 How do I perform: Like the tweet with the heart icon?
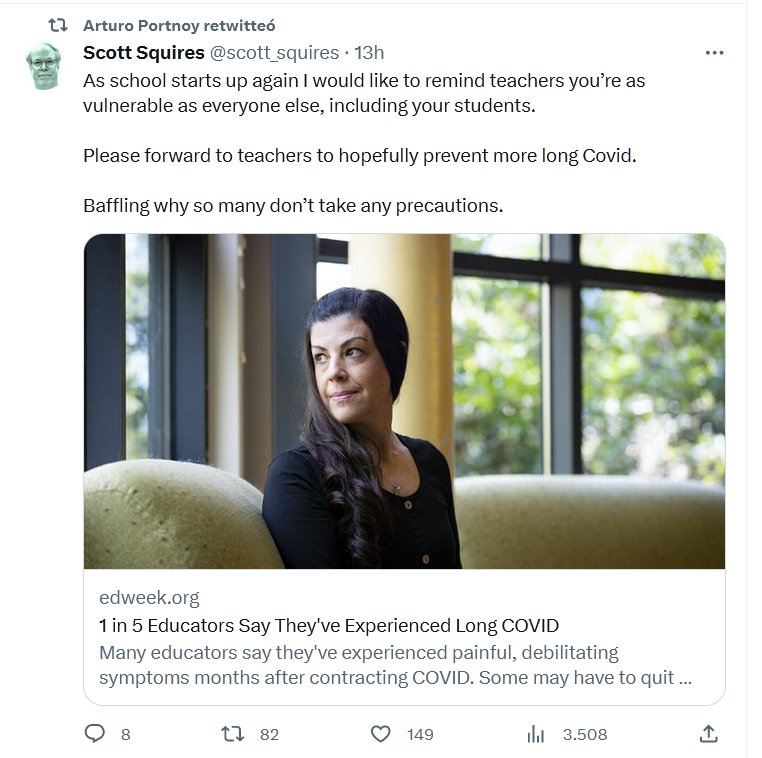(x=381, y=734)
